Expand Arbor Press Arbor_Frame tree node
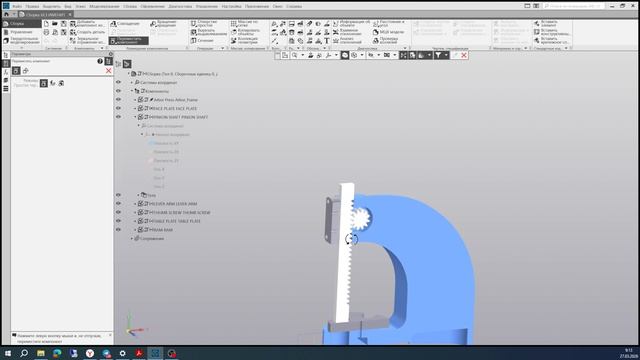 135,100
